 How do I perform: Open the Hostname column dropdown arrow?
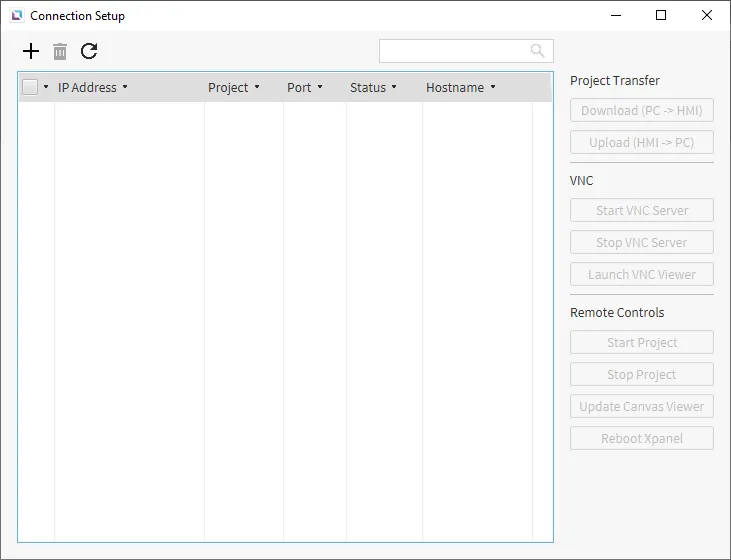tap(492, 87)
